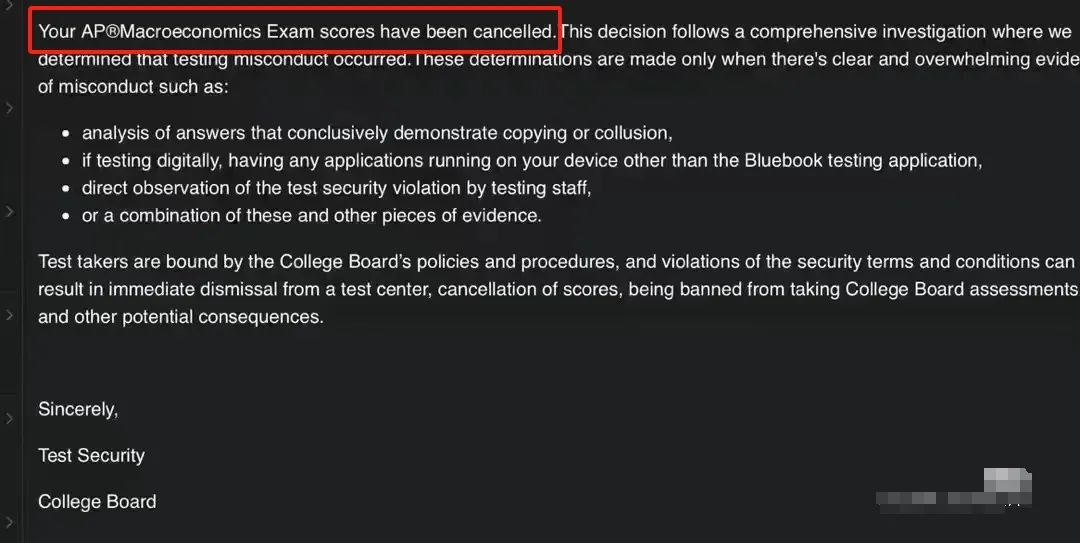Click the 'or a combination of these' bullet text
The height and width of the screenshot is (543, 1080).
(311, 215)
